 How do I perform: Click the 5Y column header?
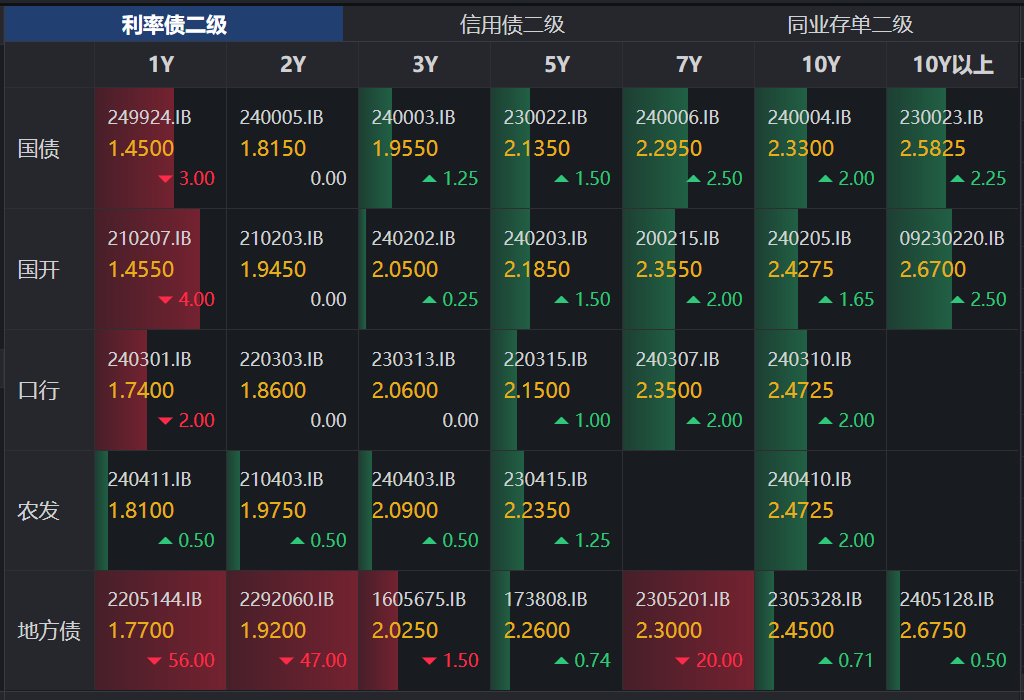[x=557, y=65]
